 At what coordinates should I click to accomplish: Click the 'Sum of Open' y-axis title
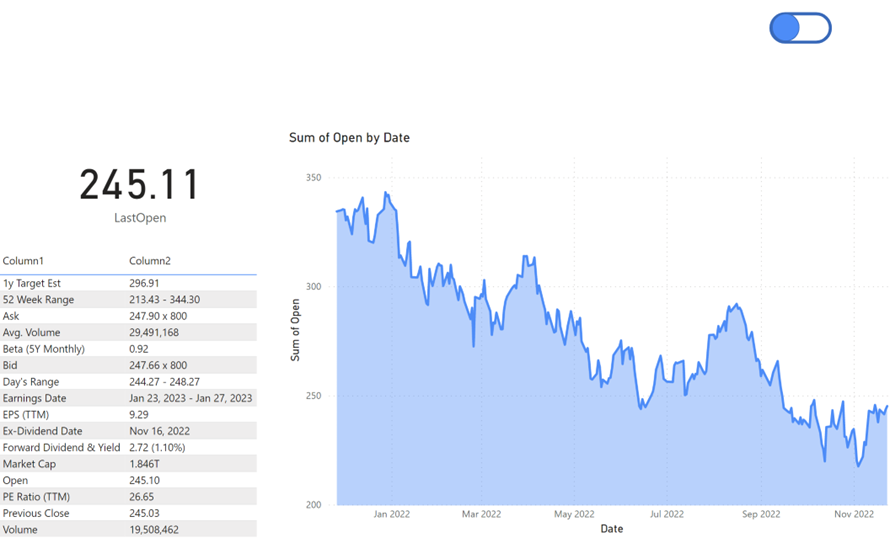pos(296,328)
